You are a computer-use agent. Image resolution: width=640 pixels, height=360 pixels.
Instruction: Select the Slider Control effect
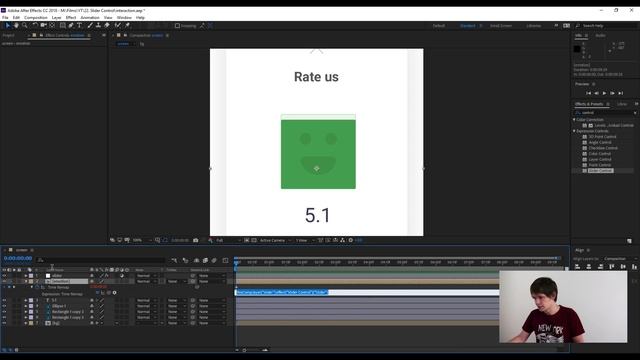(600, 171)
